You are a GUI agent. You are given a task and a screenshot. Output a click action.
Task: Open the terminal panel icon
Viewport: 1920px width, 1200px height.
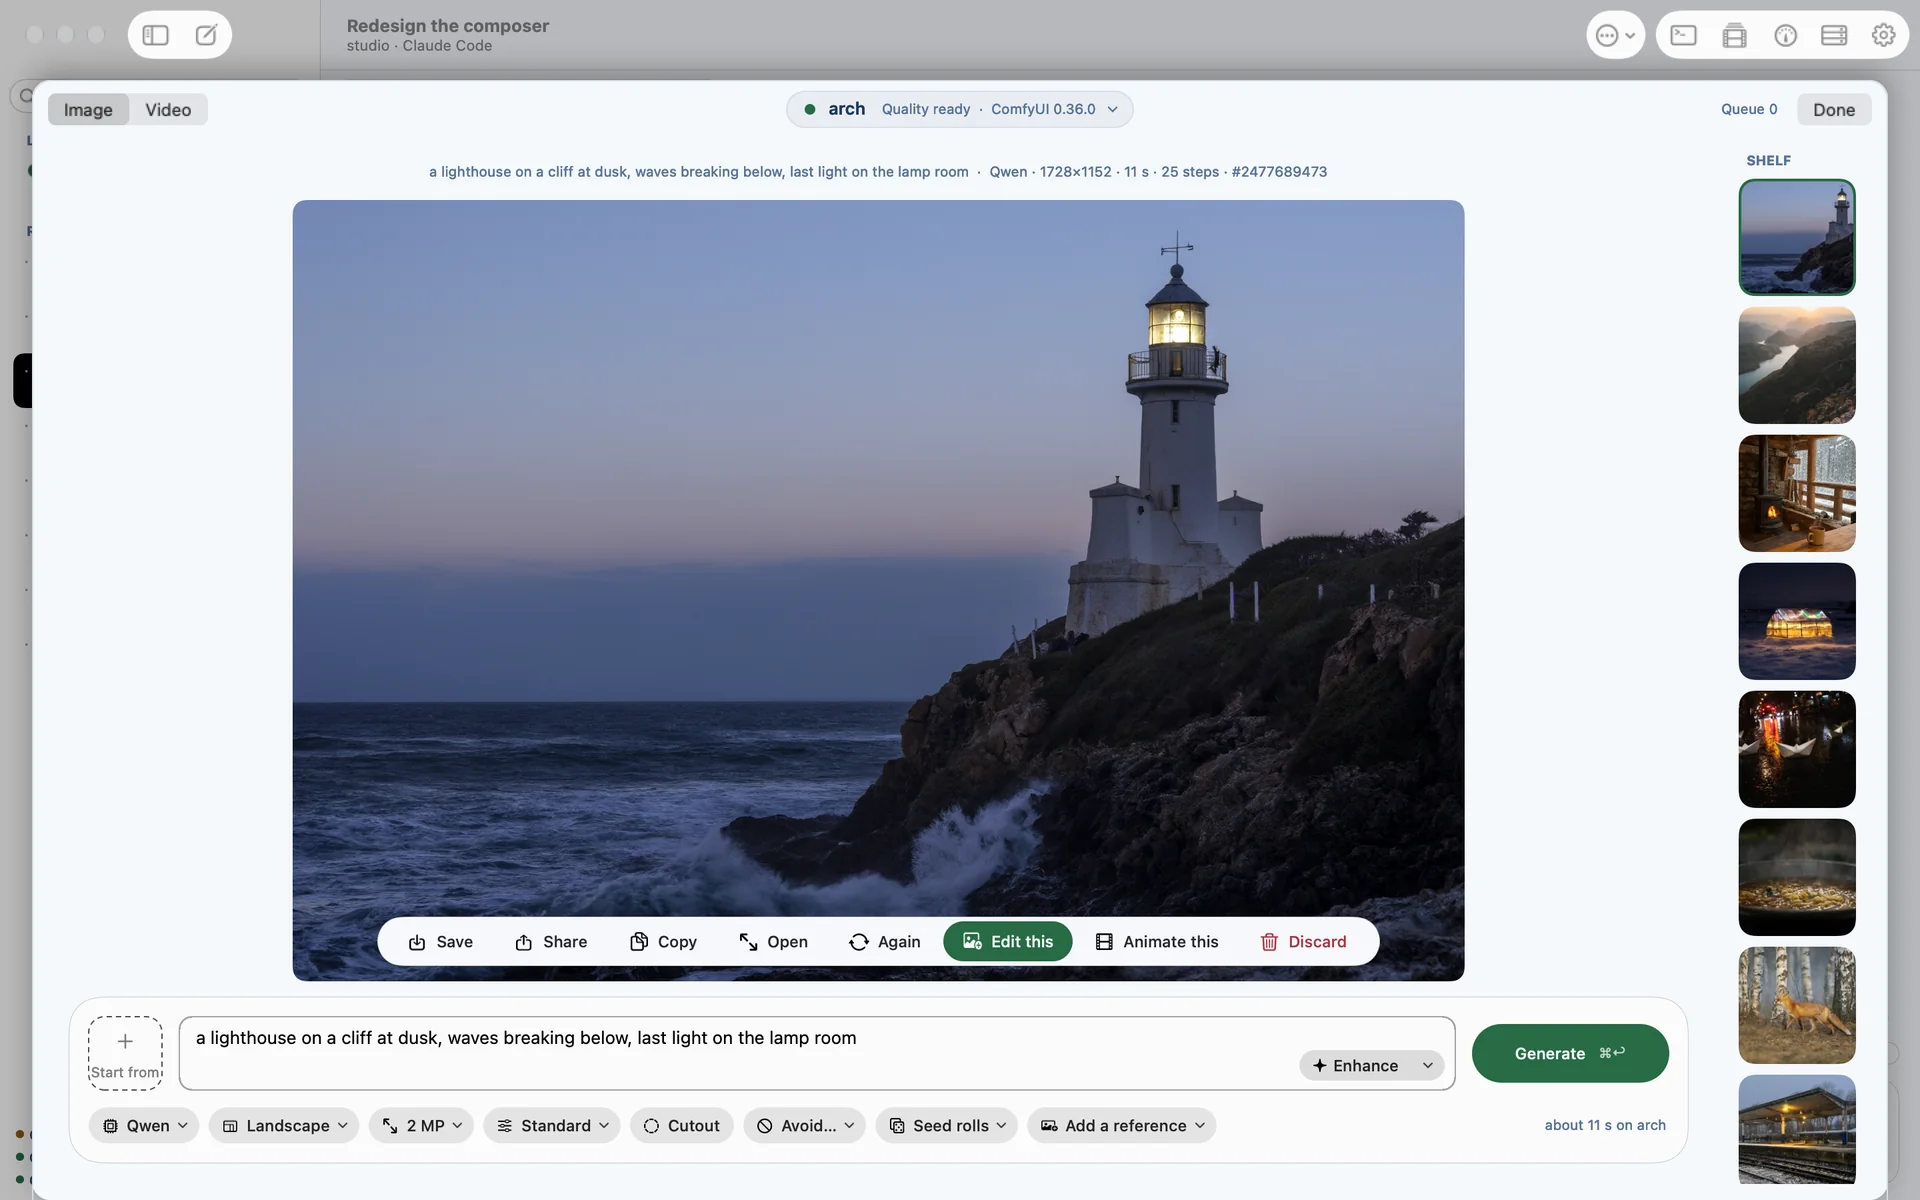1683,35
